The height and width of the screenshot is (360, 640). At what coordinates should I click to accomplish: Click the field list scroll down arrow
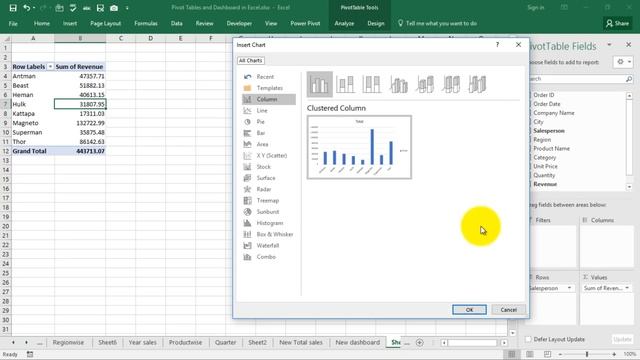(x=629, y=187)
